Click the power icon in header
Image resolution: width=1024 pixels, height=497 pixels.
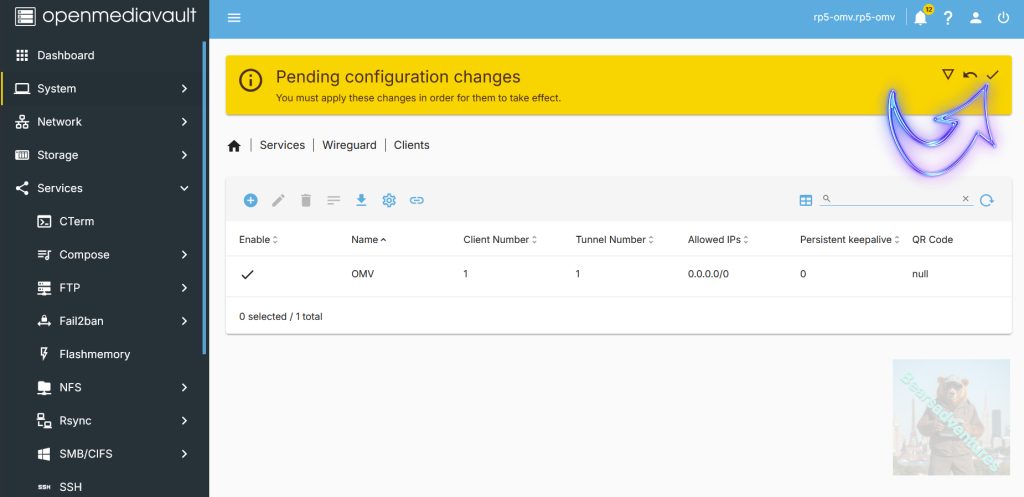(1003, 18)
